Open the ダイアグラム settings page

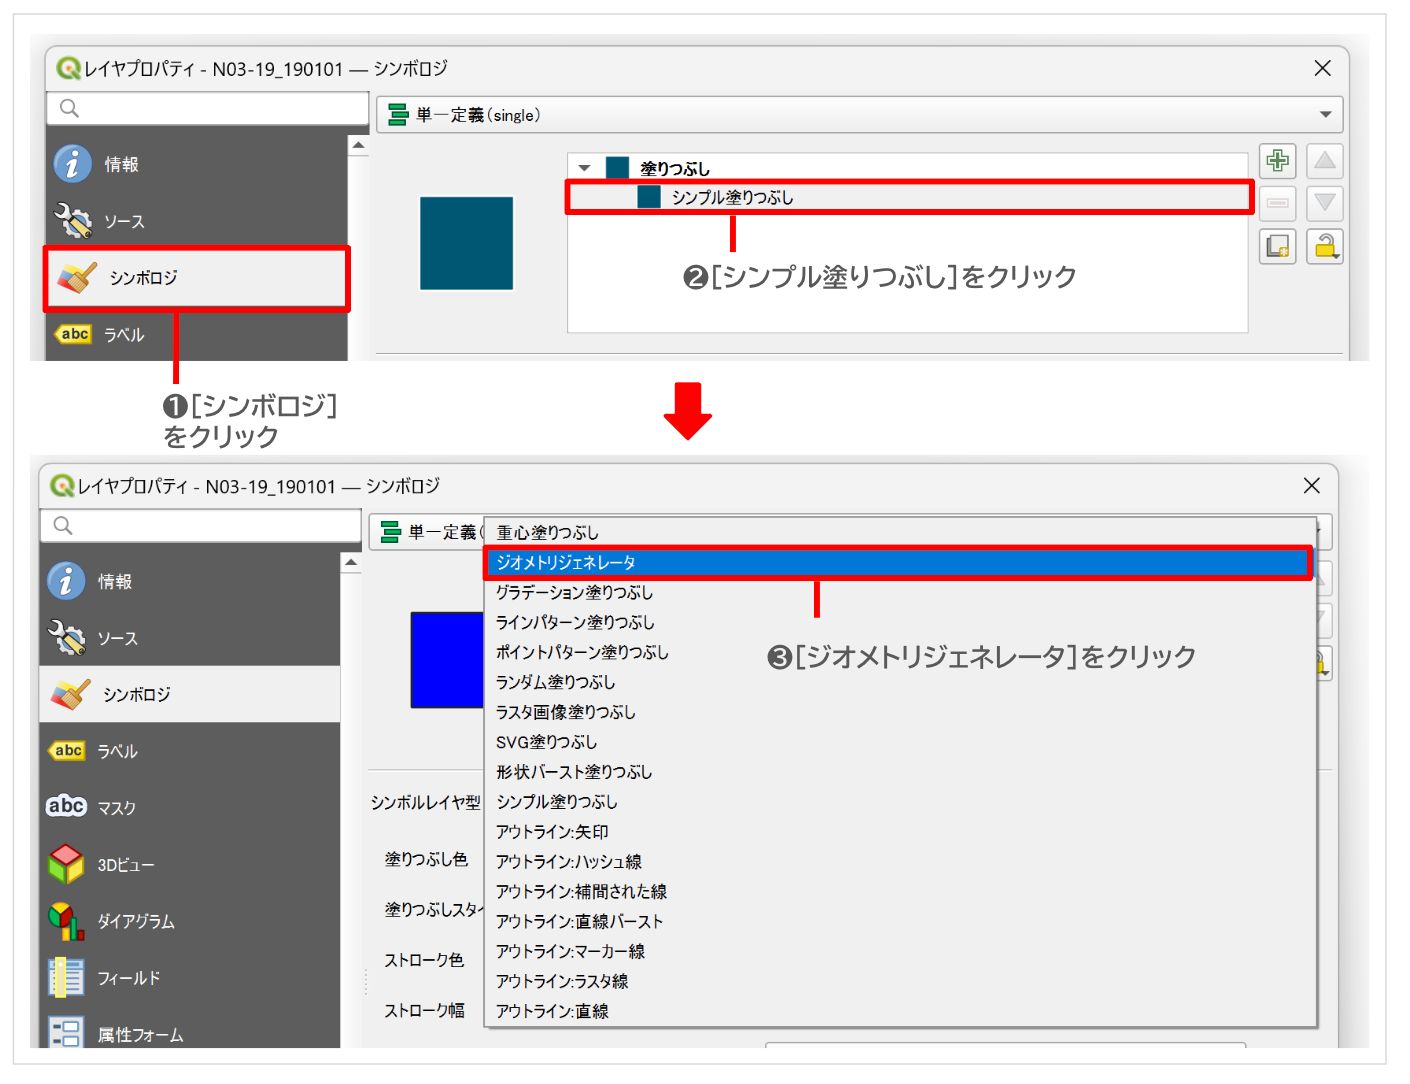[190, 921]
